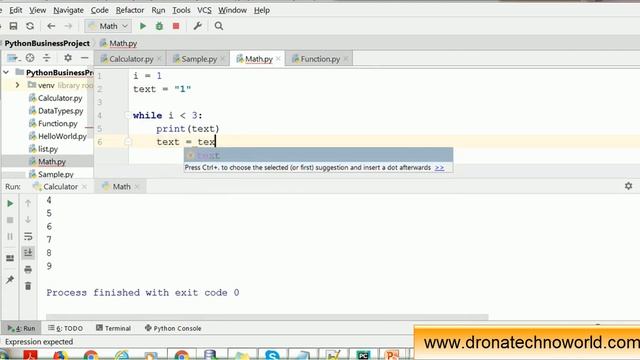Open the Project view selector dropdown
Screen dimensions: 640x360
click(13, 58)
